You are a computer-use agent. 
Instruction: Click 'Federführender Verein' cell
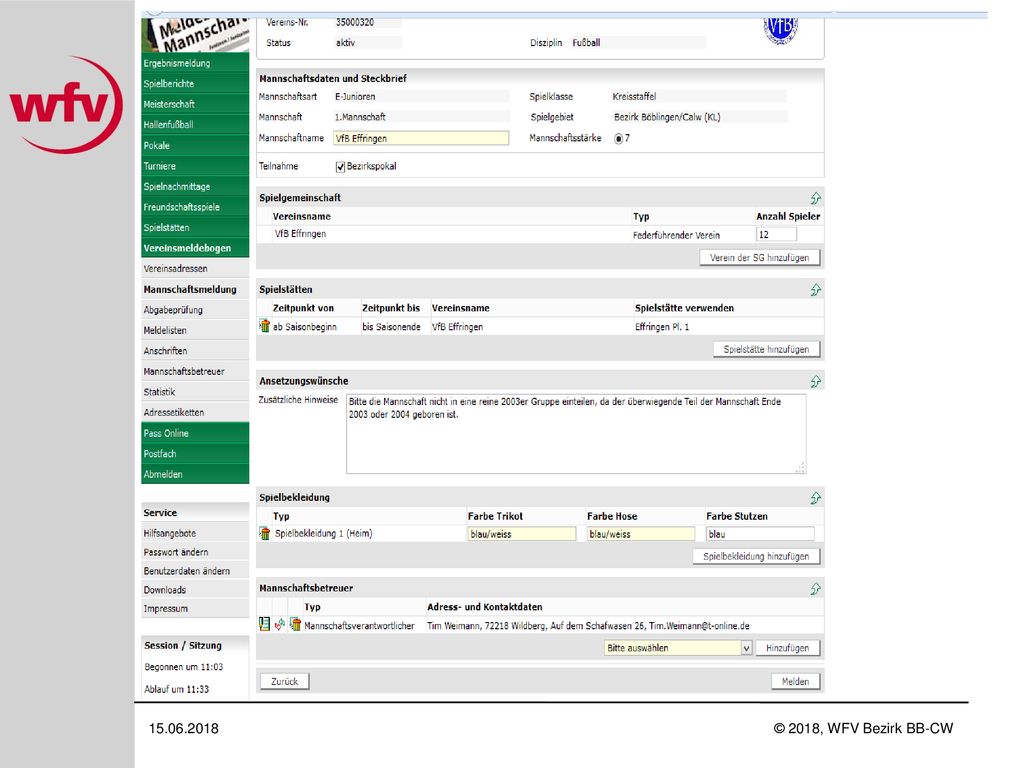[677, 235]
